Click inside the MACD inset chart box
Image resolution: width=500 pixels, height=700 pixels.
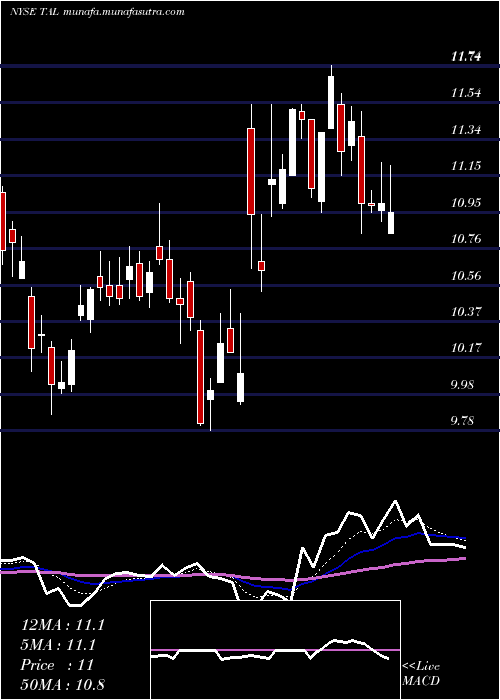275,650
